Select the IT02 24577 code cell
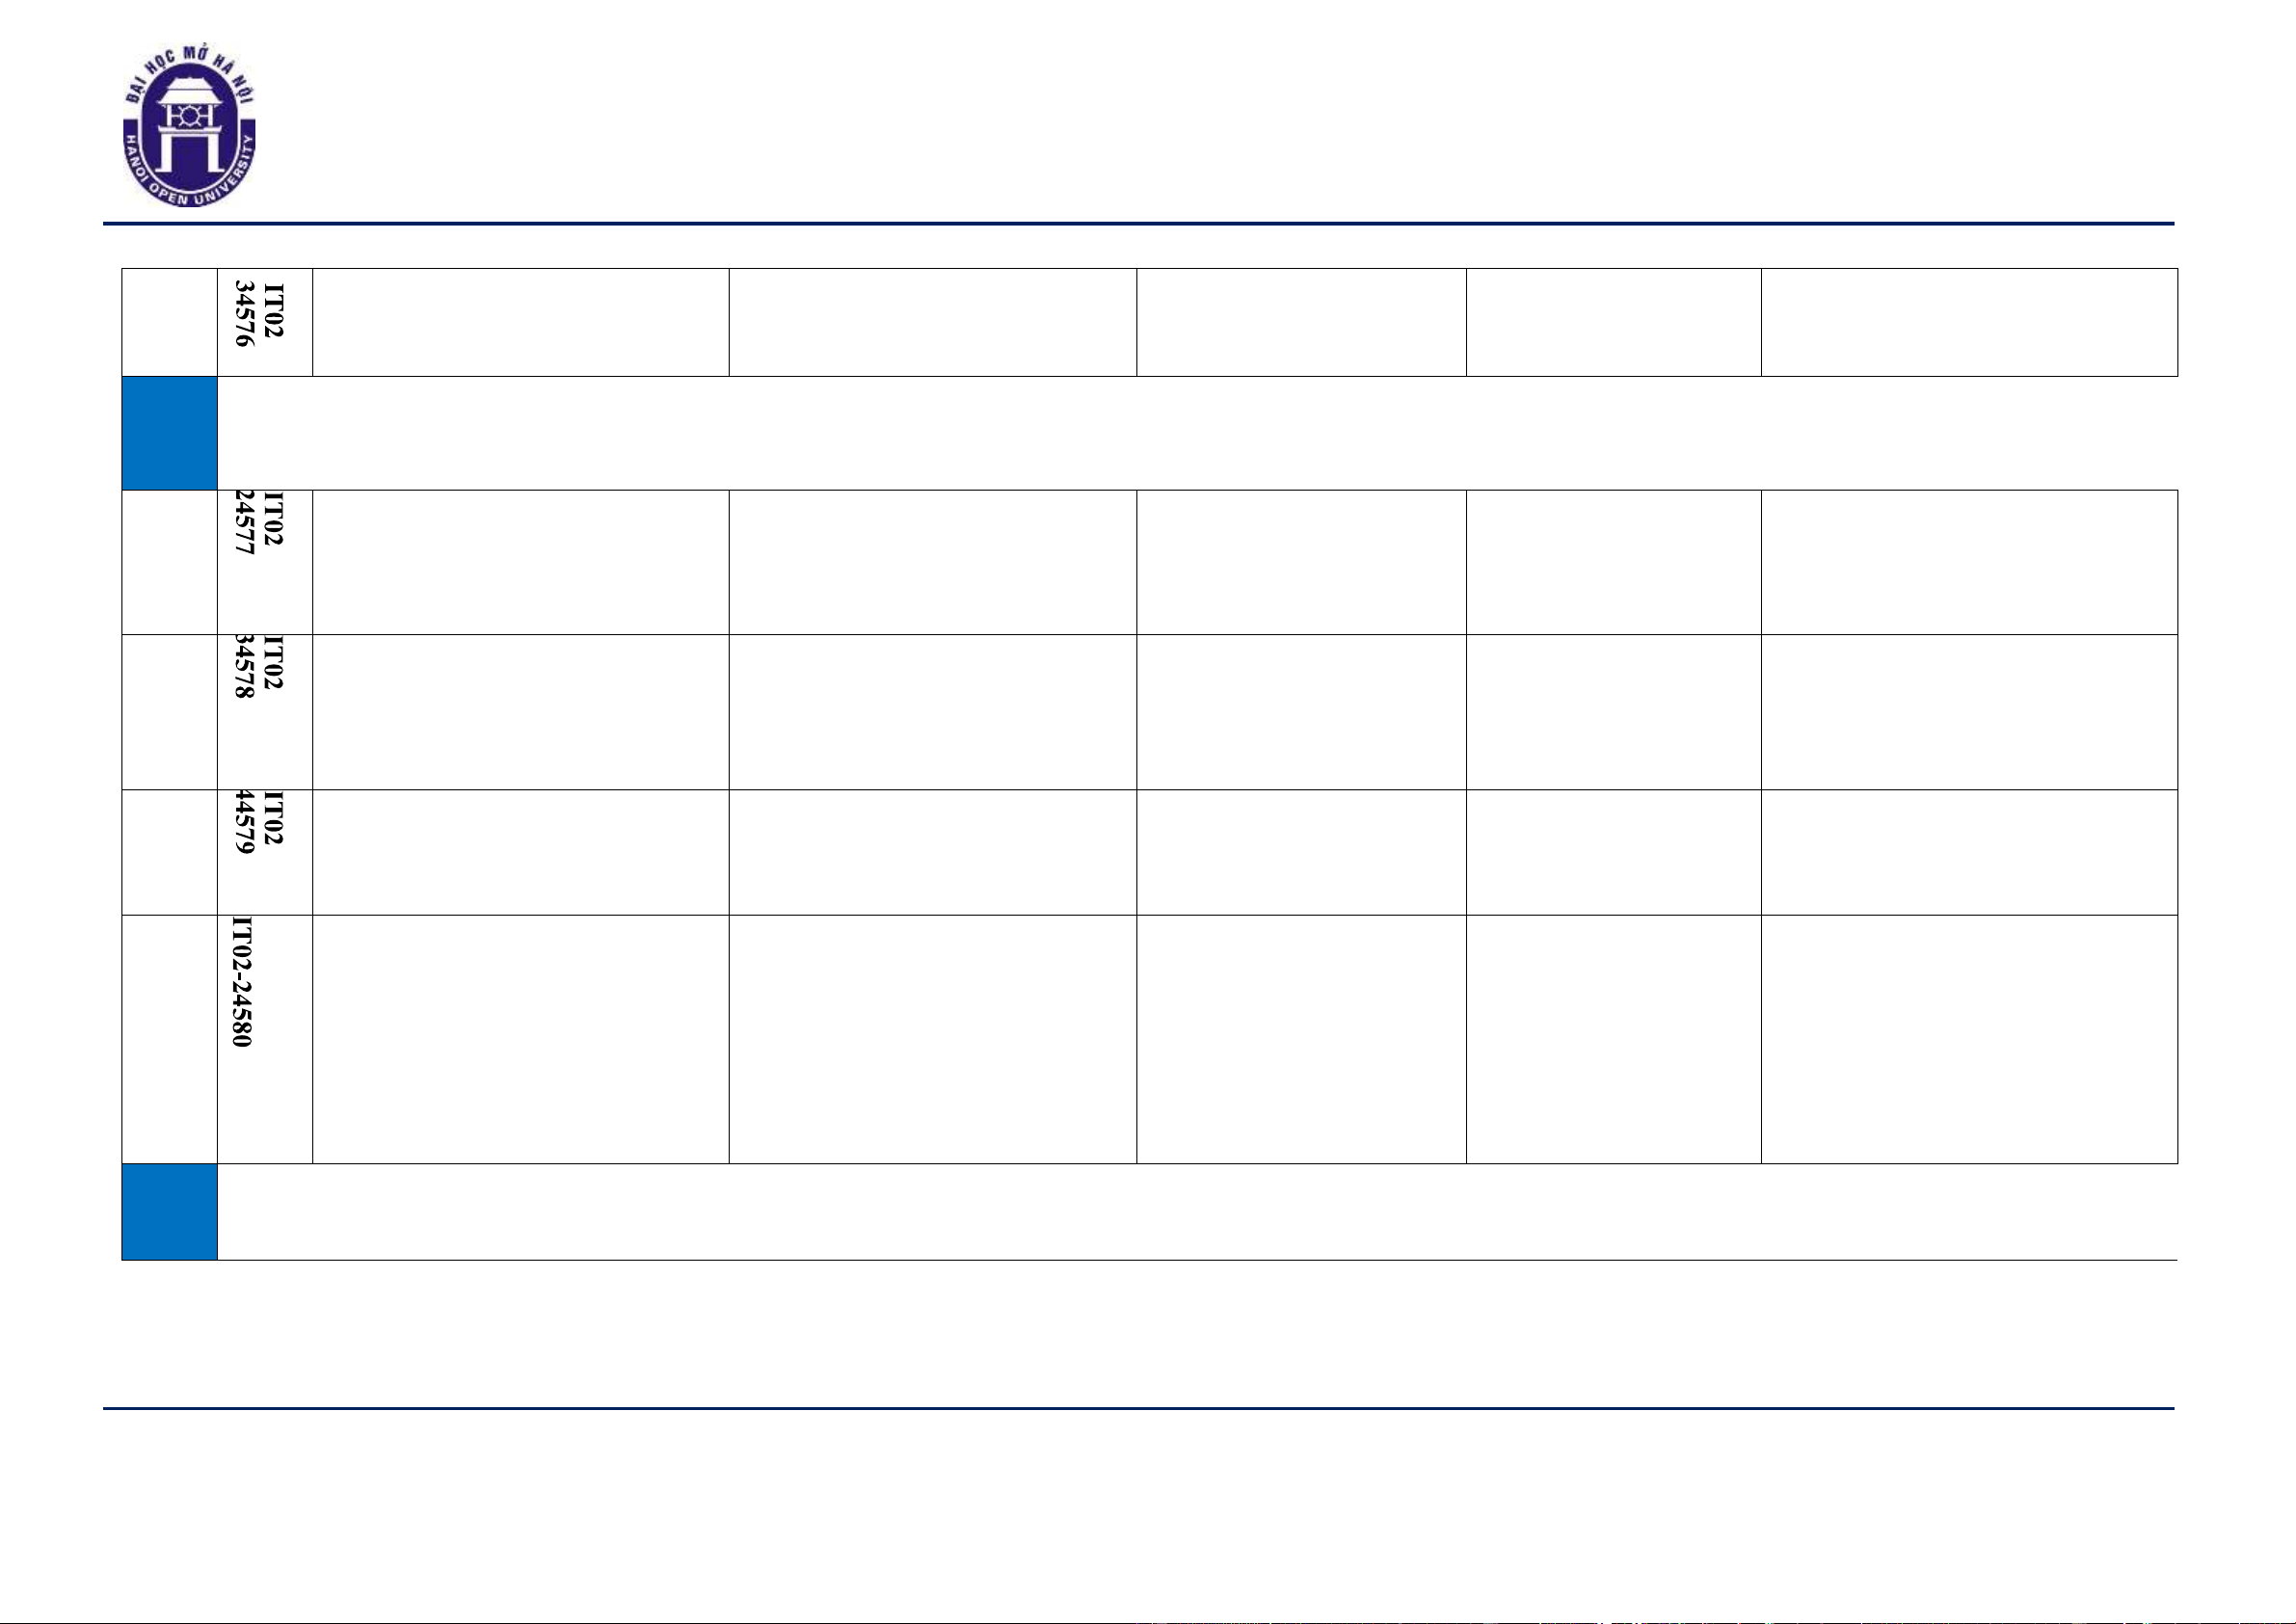The height and width of the screenshot is (1624, 2296). tap(264, 562)
